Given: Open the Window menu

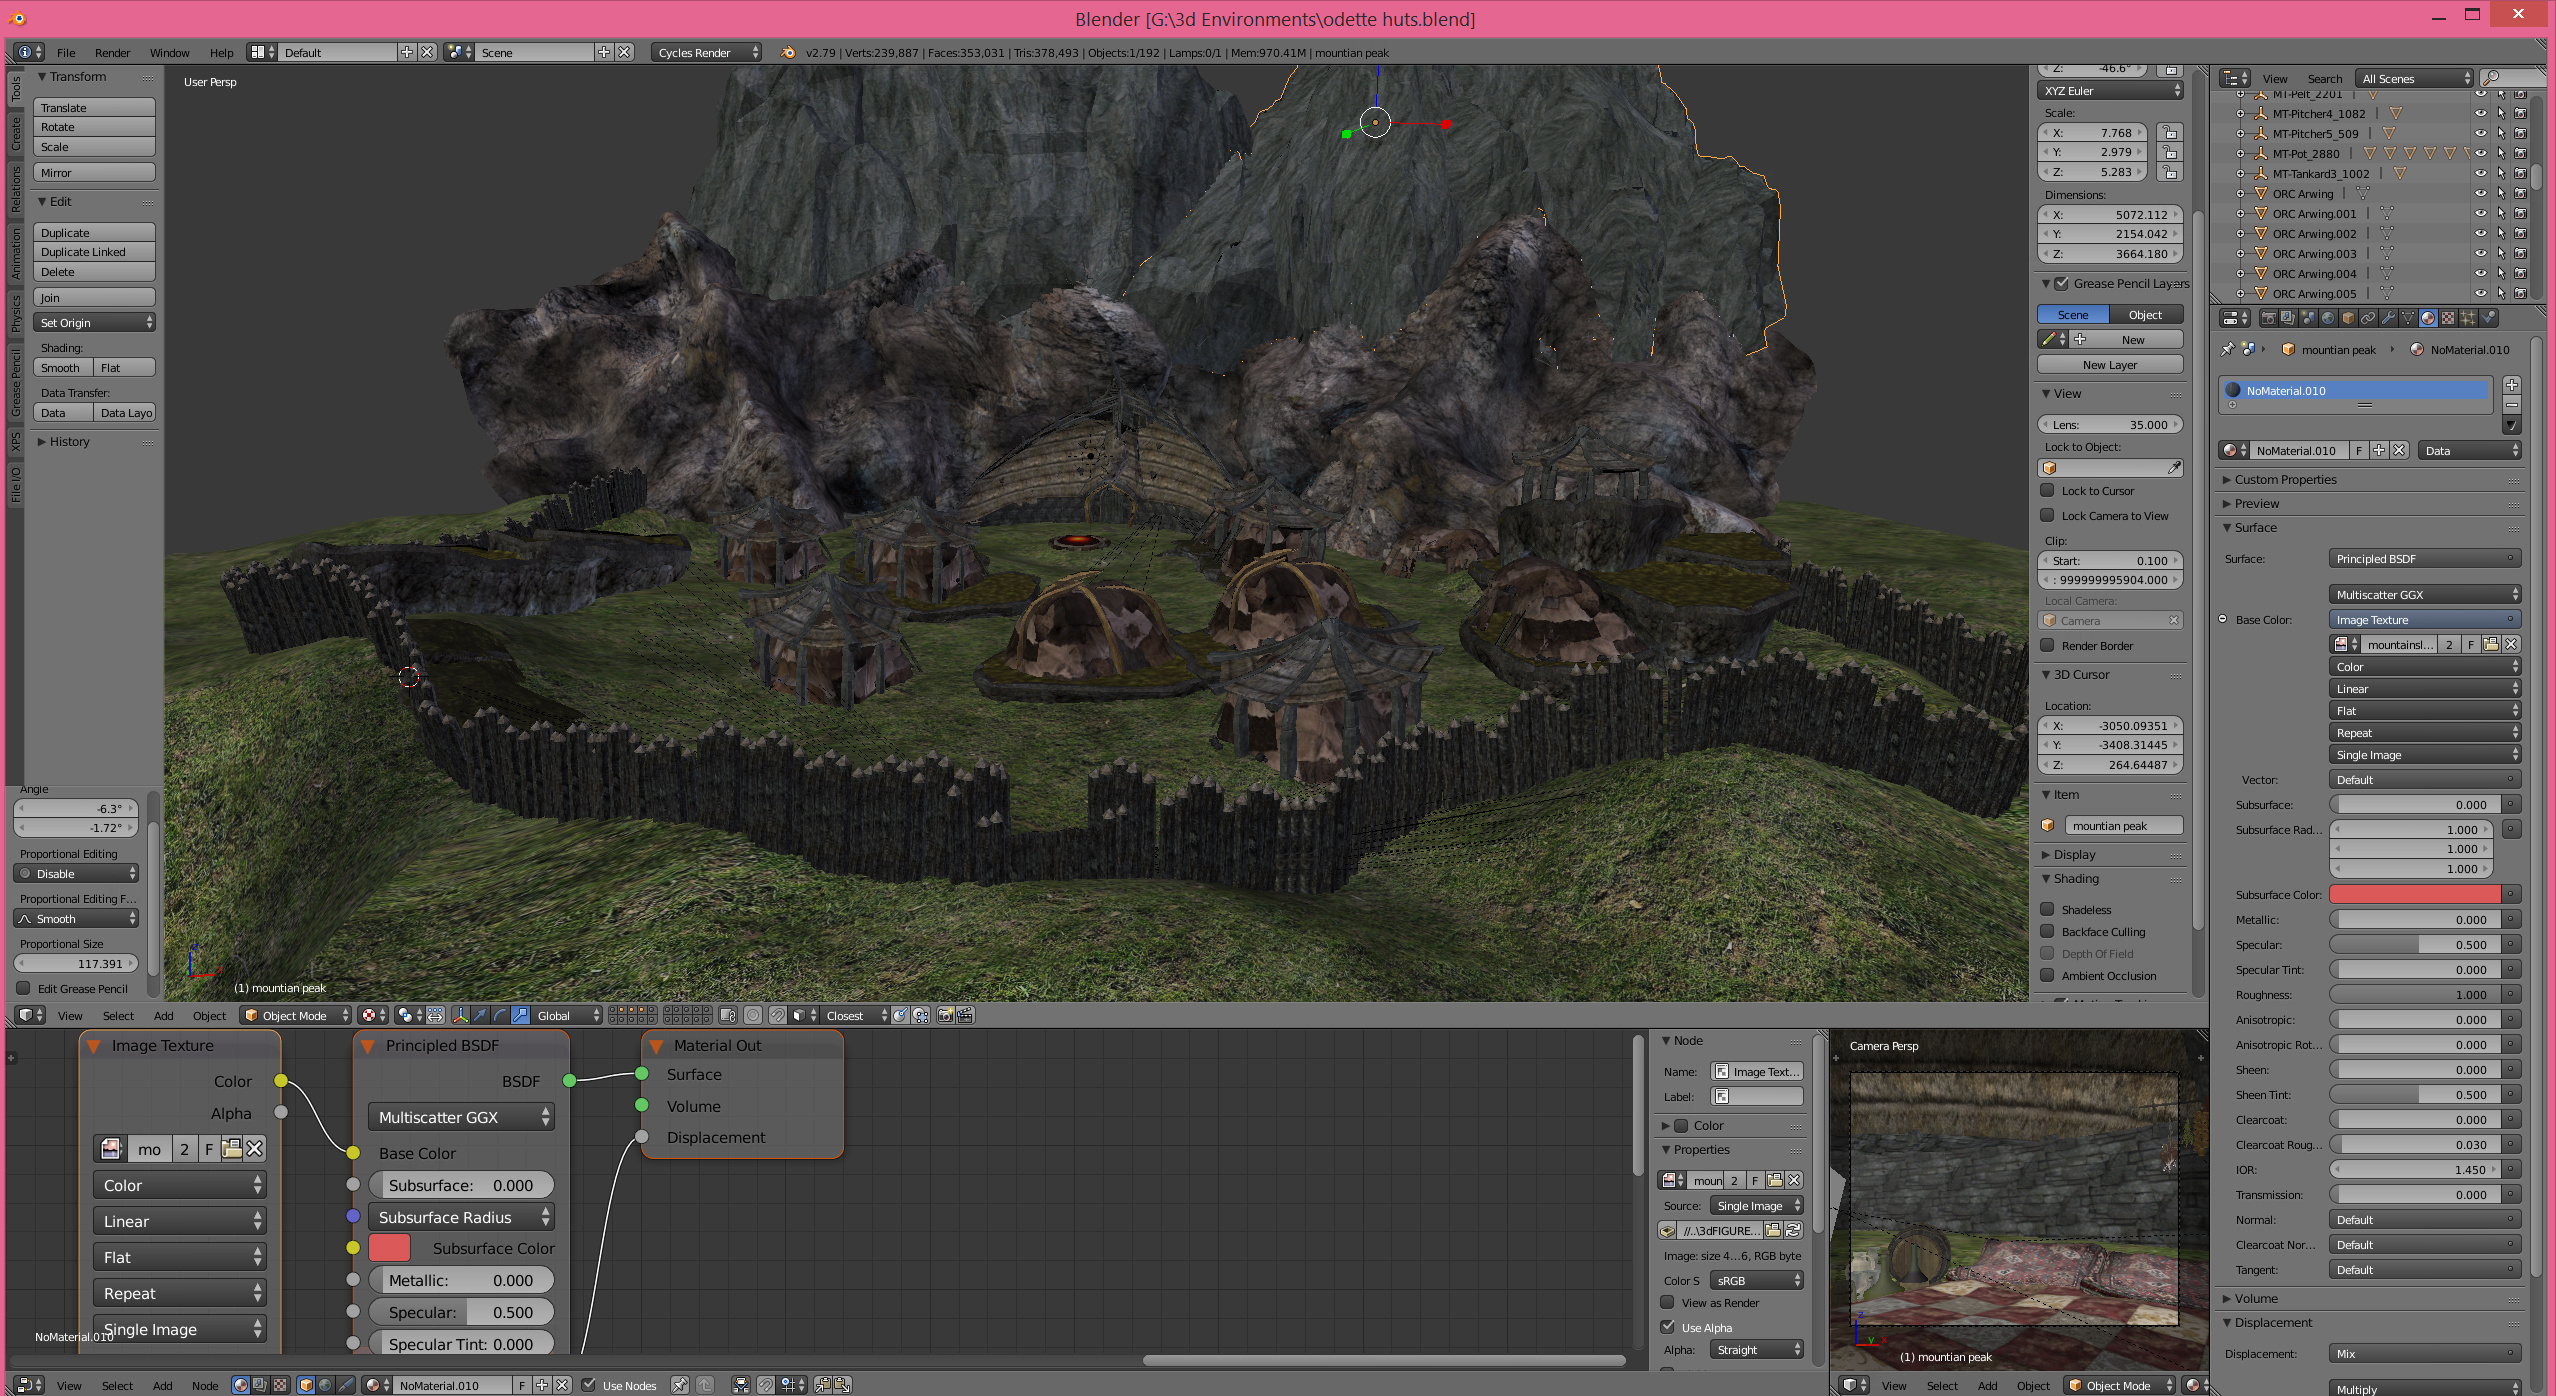Looking at the screenshot, I should point(169,53).
